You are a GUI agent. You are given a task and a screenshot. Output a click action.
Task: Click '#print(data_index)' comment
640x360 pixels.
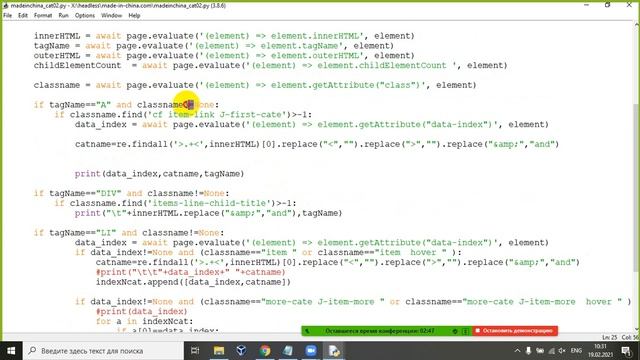142,311
